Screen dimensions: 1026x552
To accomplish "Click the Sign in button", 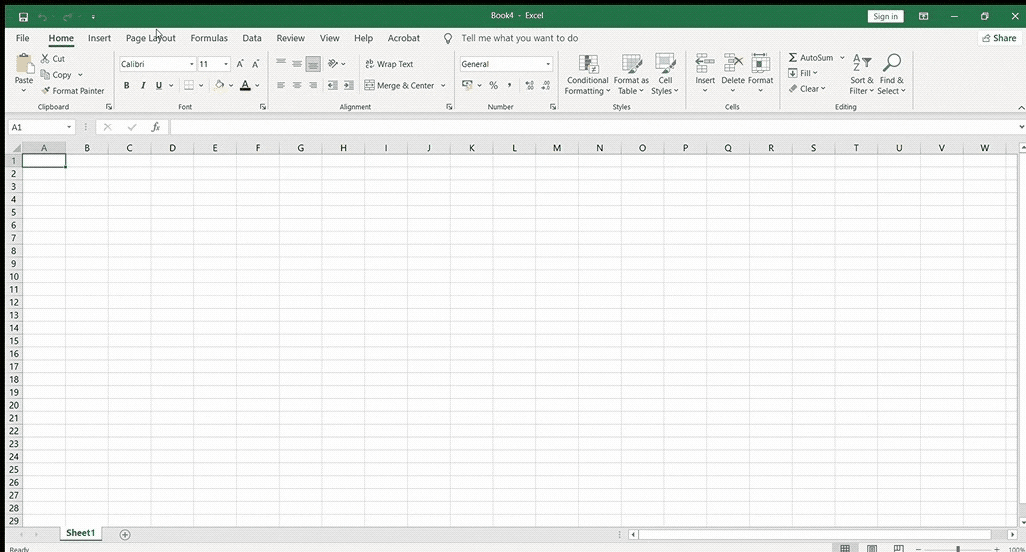I will pyautogui.click(x=885, y=16).
